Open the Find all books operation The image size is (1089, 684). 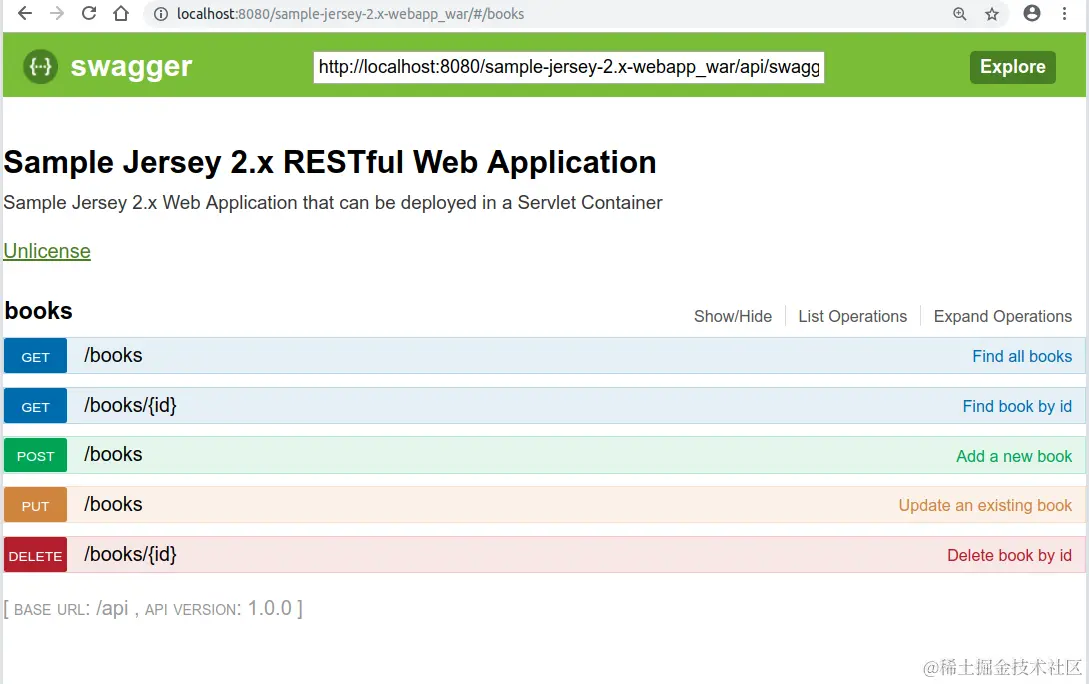pyautogui.click(x=1022, y=356)
